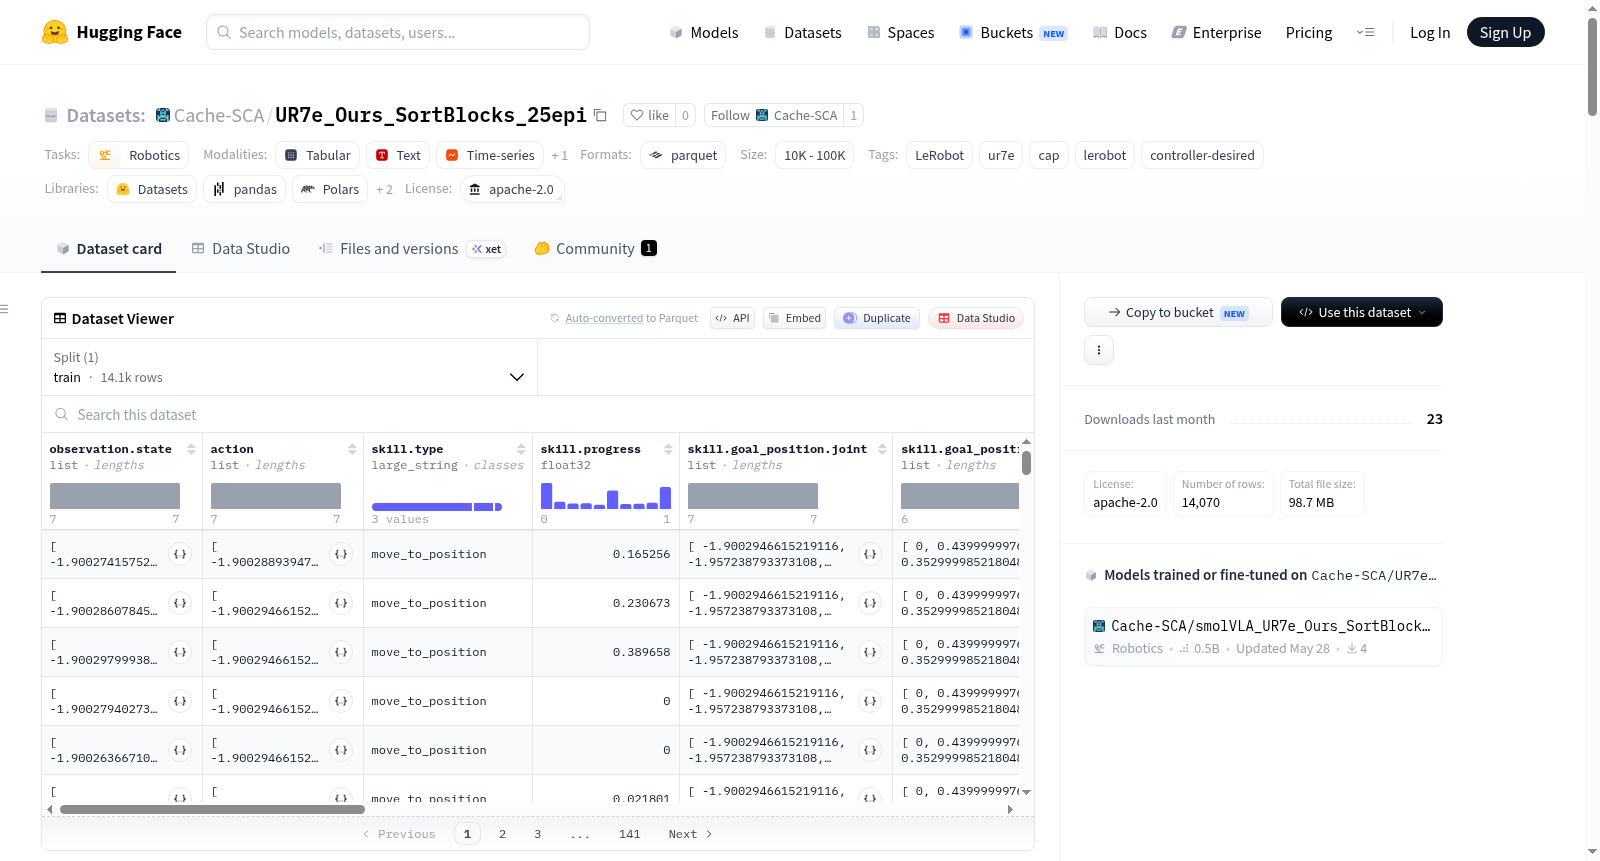Go to page 2 of the viewer
The image size is (1600, 861).
pos(502,834)
